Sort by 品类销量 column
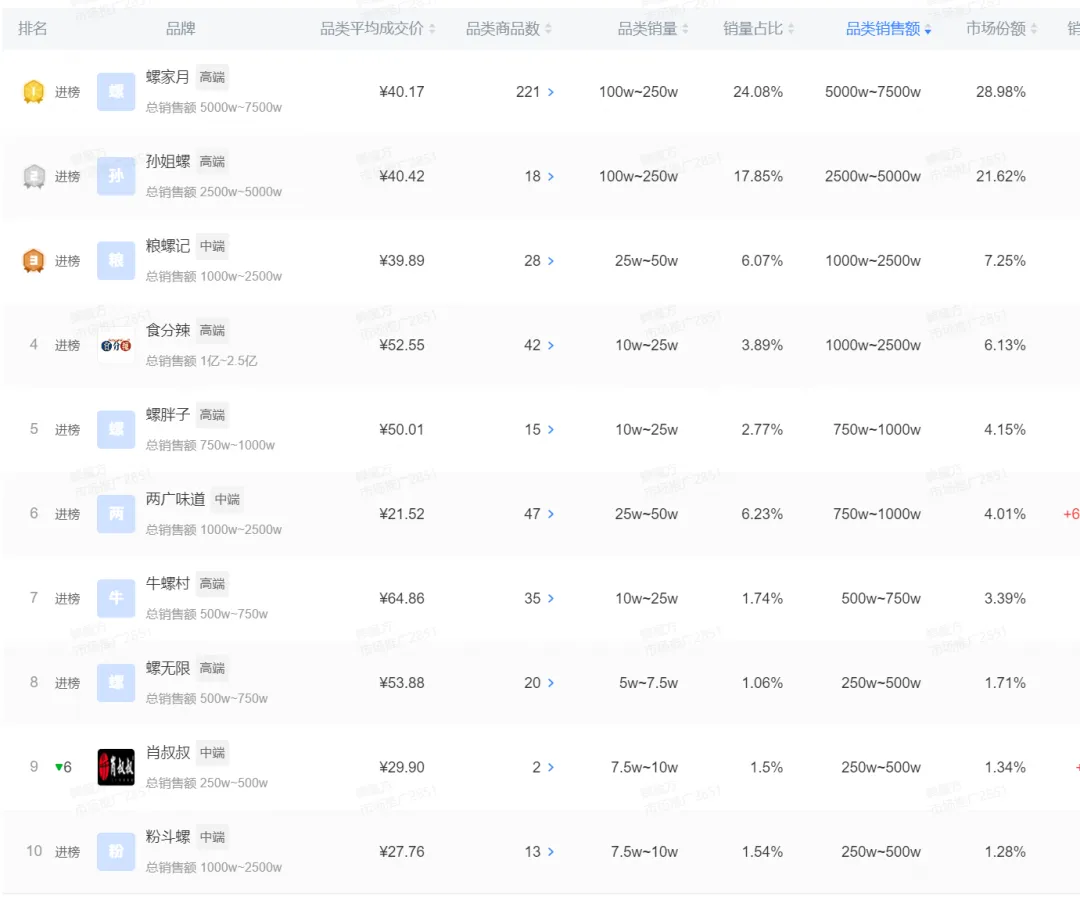 point(653,29)
